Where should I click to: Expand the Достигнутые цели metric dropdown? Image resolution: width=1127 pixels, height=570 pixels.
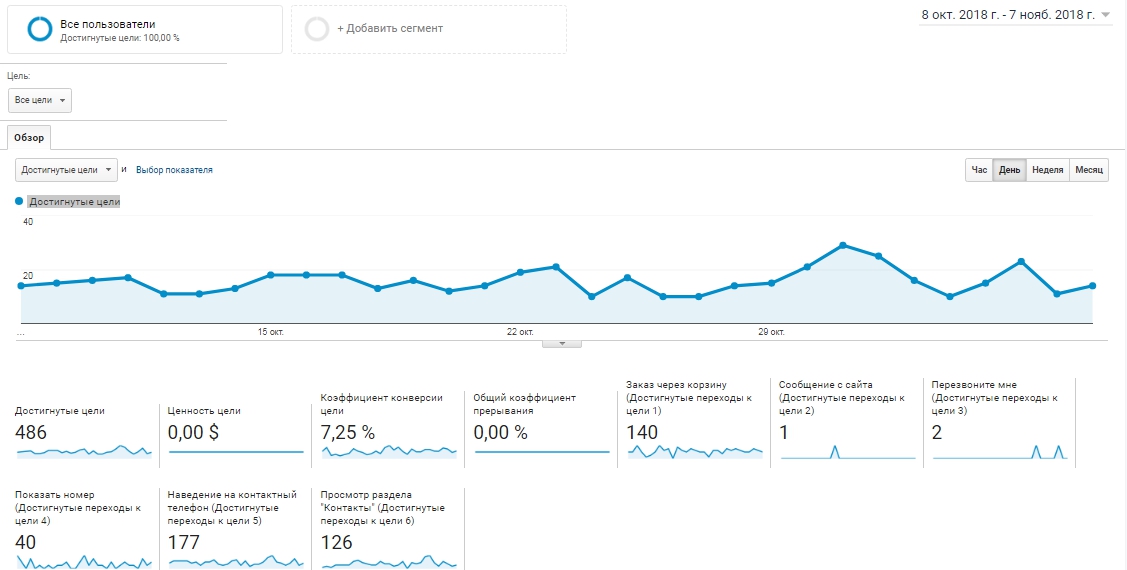(66, 170)
